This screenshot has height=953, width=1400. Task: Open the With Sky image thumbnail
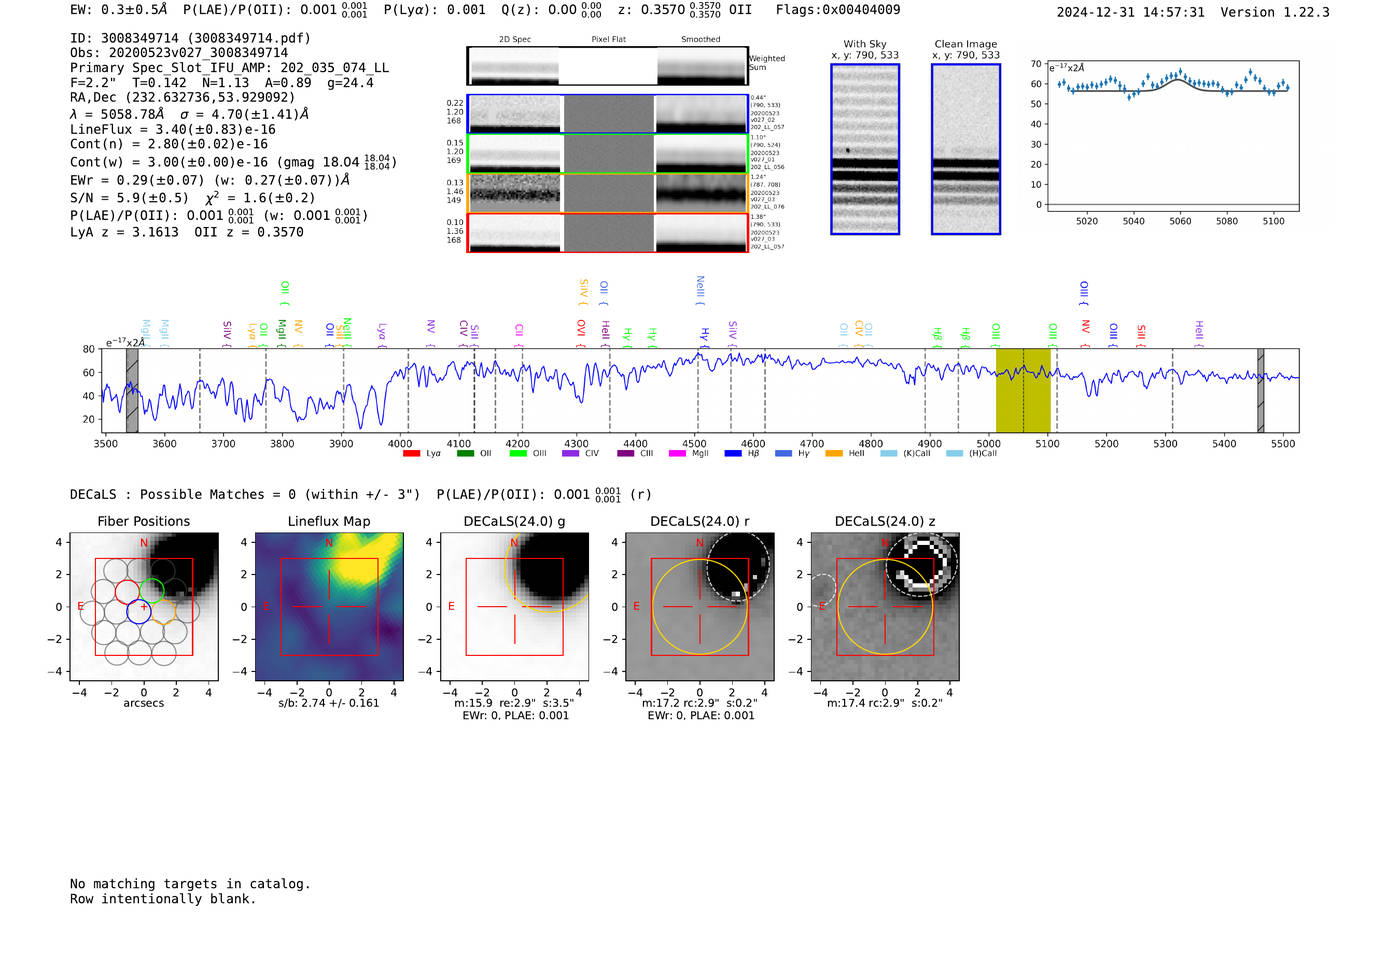[x=865, y=149]
